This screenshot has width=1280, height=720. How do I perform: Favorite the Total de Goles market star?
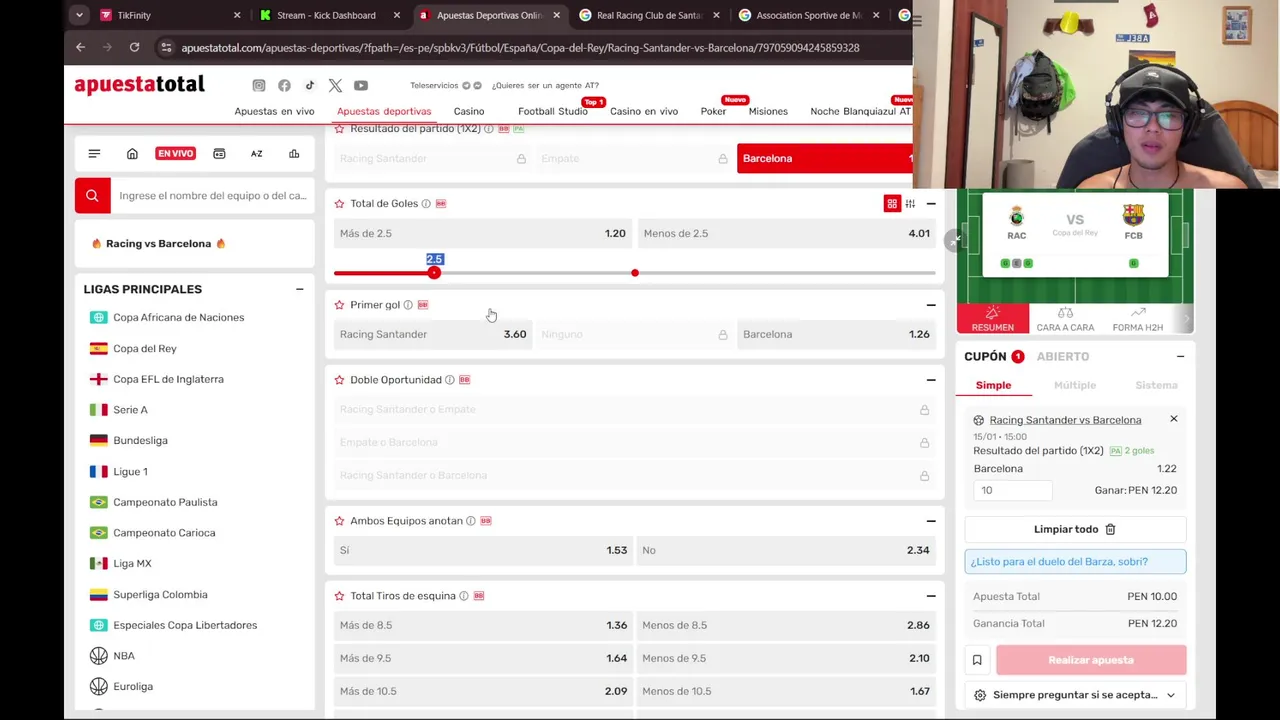(339, 203)
